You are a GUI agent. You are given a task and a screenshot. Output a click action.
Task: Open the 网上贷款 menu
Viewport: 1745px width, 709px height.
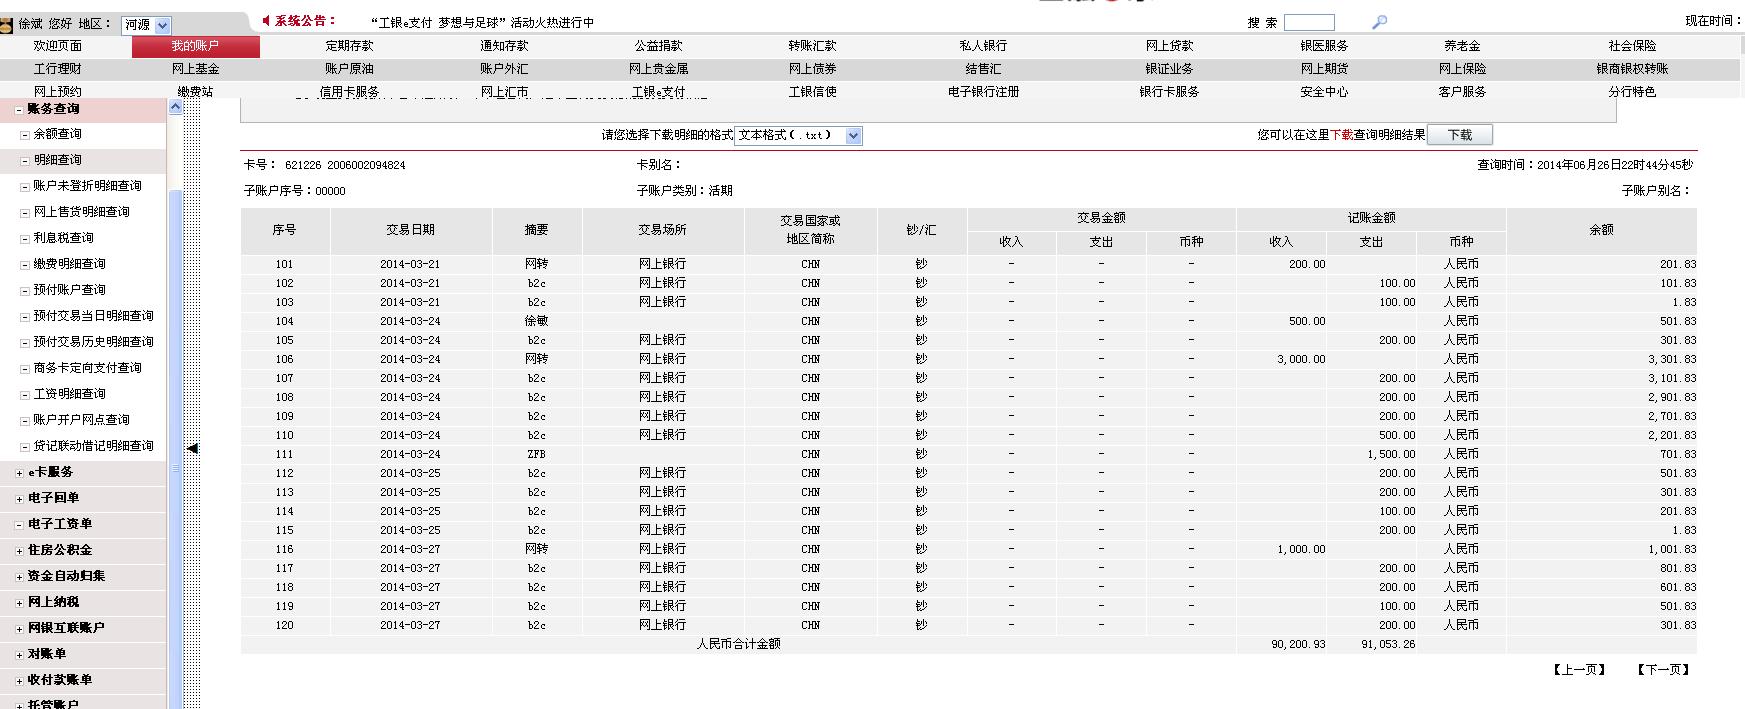tap(1169, 46)
